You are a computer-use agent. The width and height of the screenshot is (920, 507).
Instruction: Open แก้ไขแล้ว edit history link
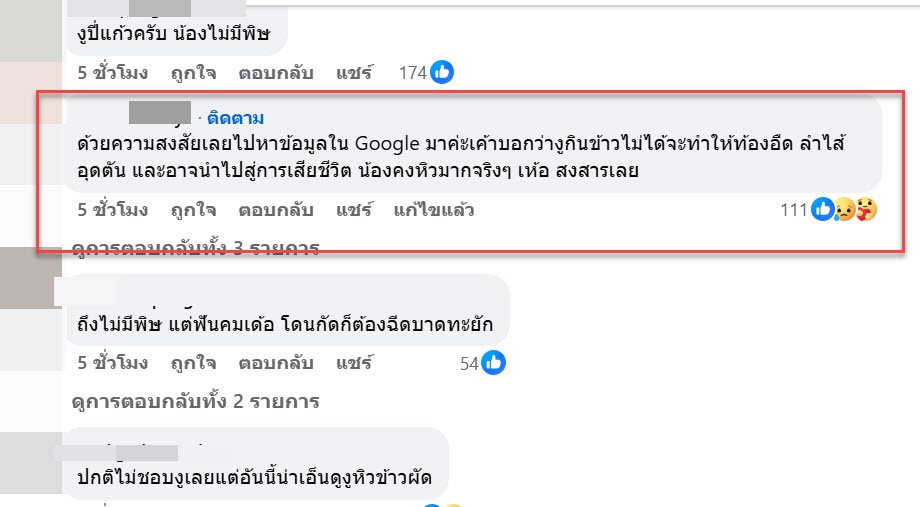point(434,210)
